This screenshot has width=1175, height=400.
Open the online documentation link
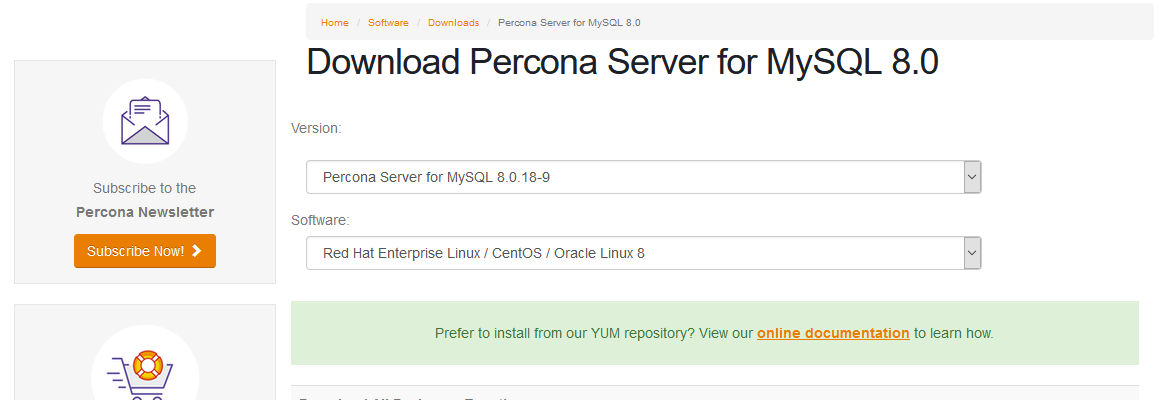pos(833,333)
